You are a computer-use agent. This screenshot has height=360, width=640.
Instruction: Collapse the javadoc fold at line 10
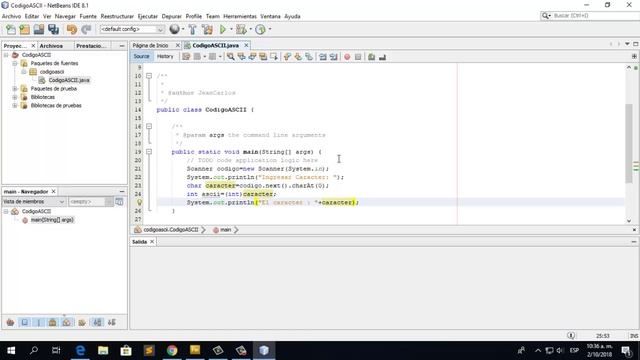[149, 76]
